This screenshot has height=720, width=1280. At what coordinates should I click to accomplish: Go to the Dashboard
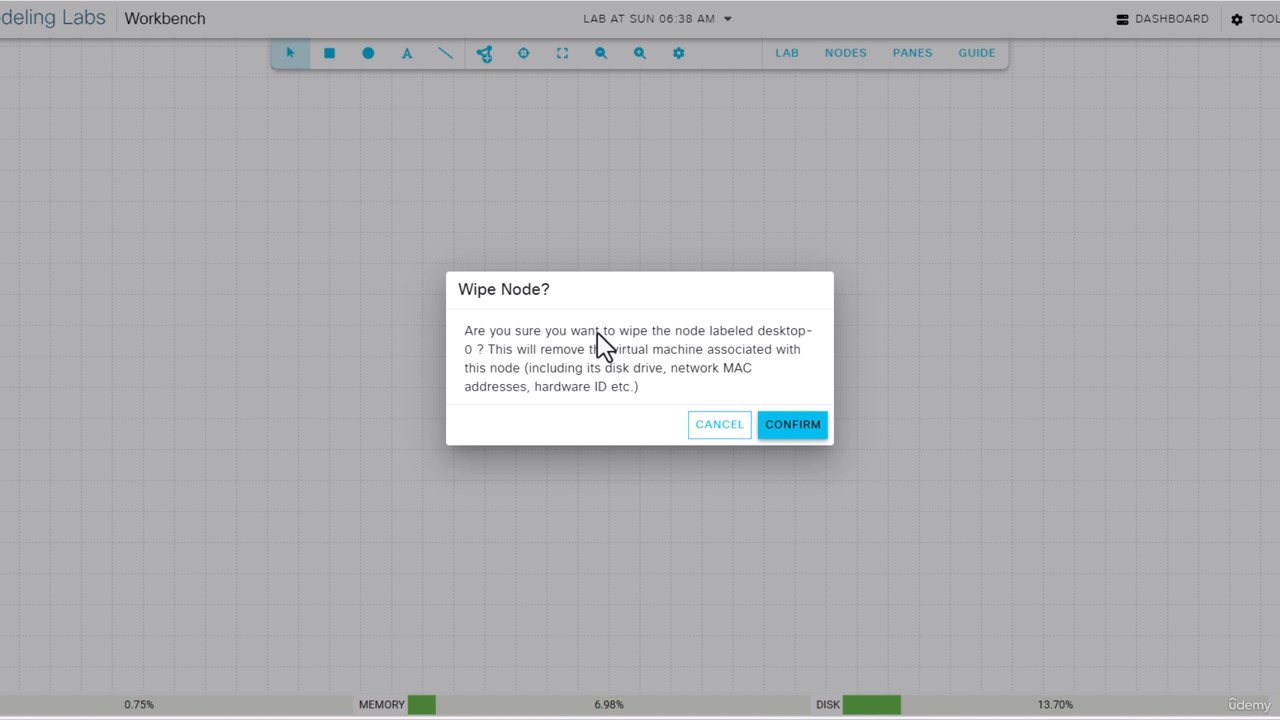[1163, 19]
